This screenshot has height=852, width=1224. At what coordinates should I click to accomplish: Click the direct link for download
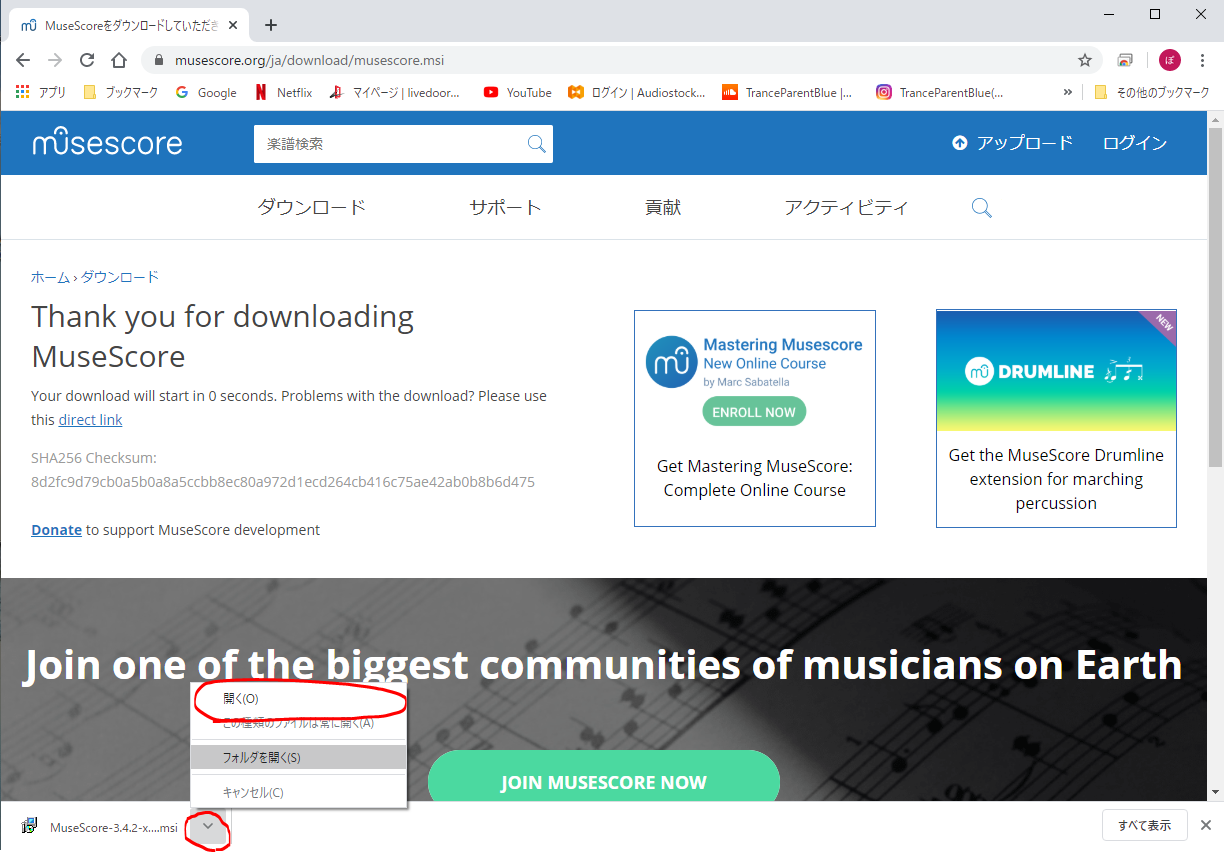pyautogui.click(x=90, y=420)
